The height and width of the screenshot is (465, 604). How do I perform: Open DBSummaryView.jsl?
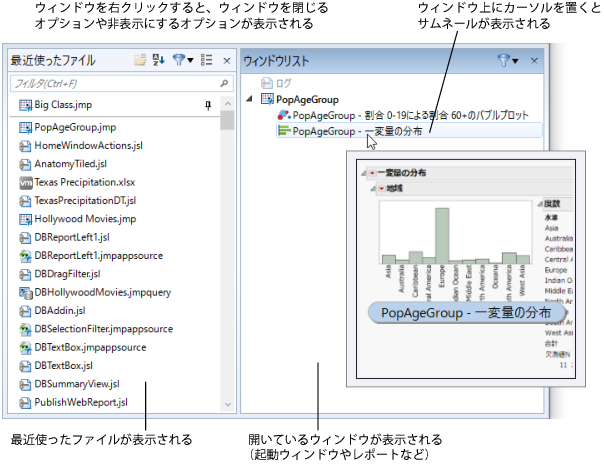(x=77, y=384)
